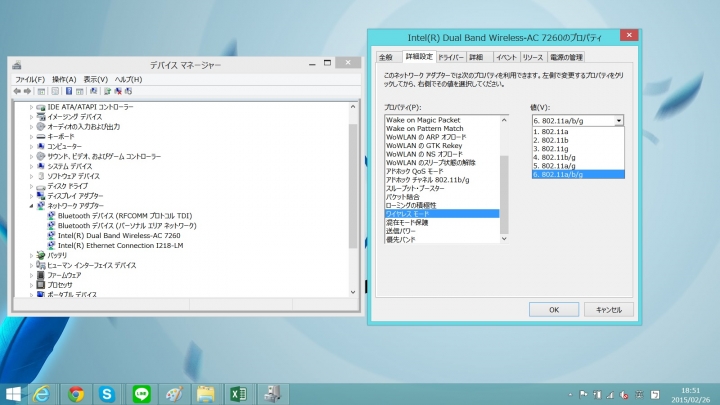Choose 4. 802.11b/g from the value list
This screenshot has height=405, width=720.
(x=578, y=158)
